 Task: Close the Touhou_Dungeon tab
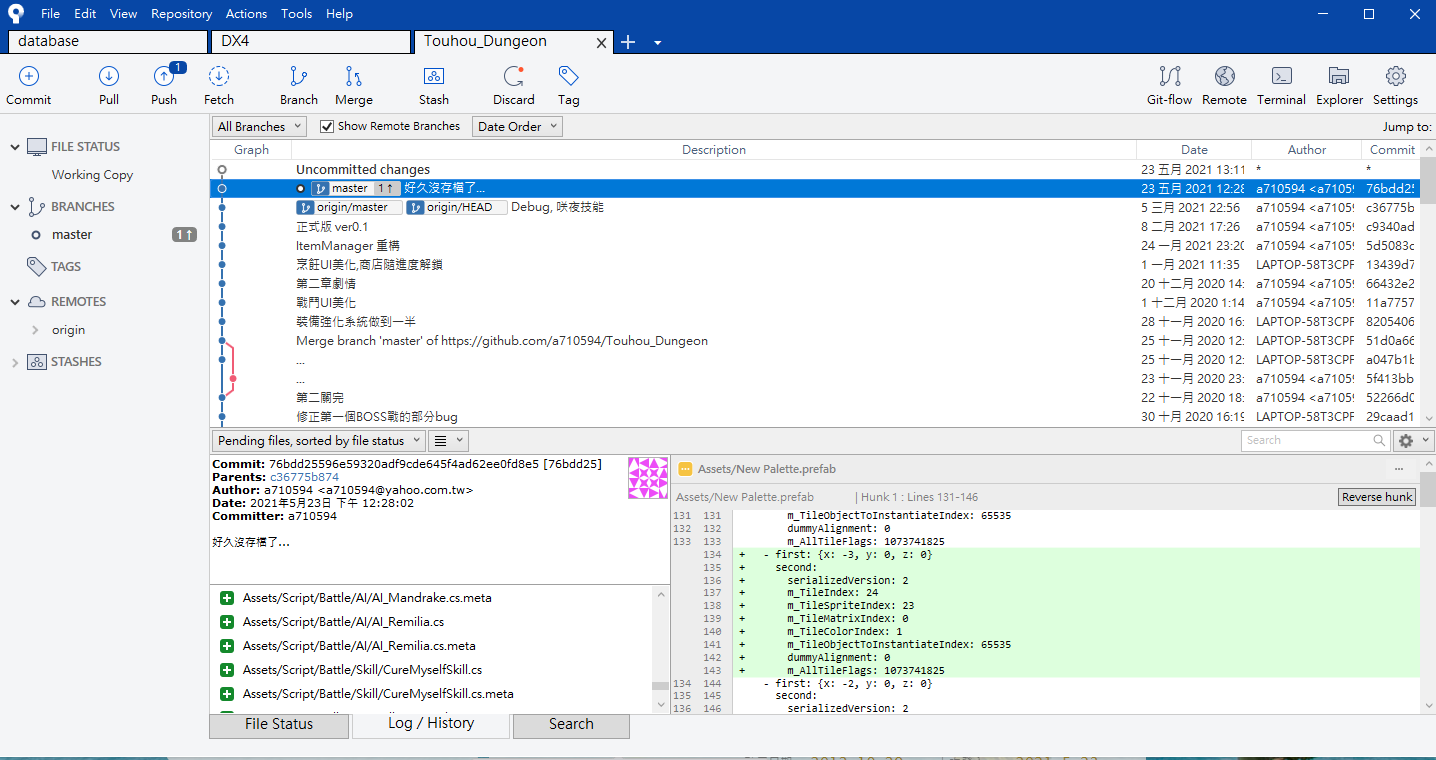(x=601, y=43)
